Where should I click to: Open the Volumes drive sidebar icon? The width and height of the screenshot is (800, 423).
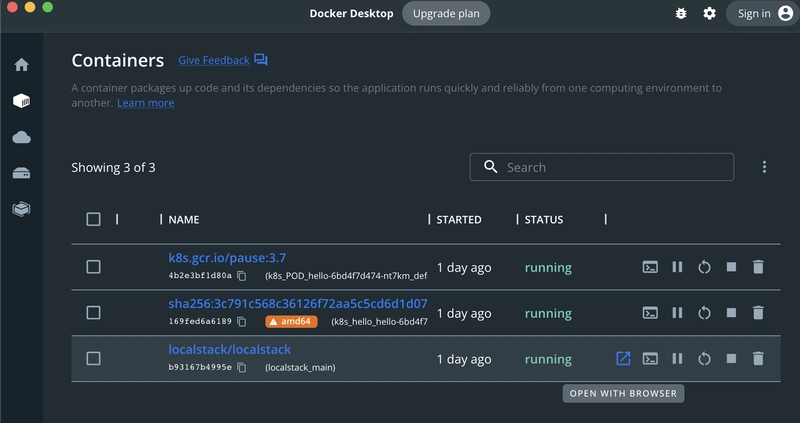(21, 173)
